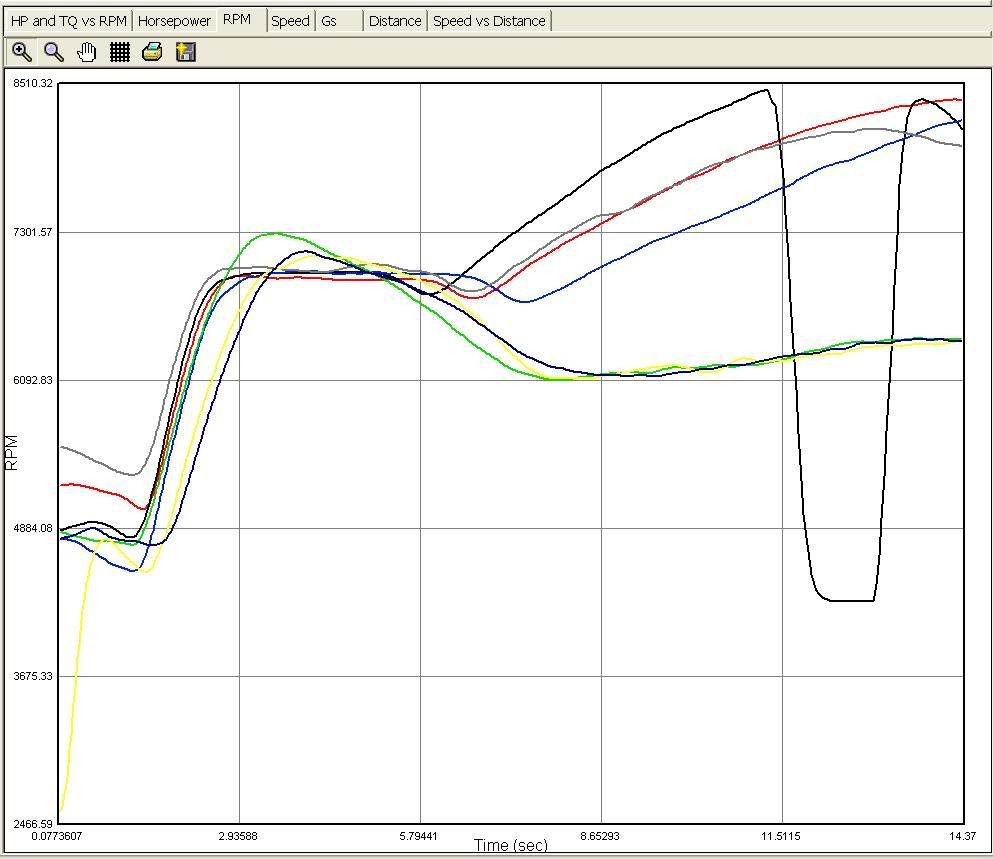
Task: Click the 5.79441 time axis label
Action: [x=419, y=836]
